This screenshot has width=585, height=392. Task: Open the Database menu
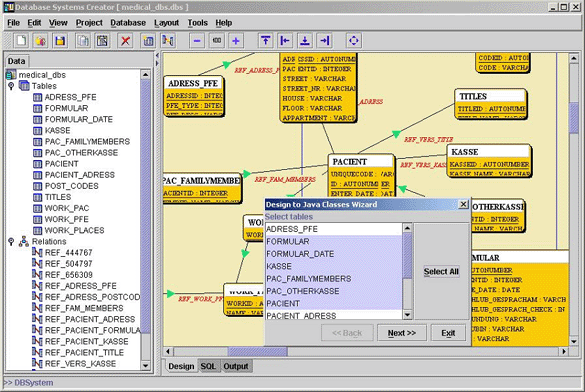(x=128, y=23)
